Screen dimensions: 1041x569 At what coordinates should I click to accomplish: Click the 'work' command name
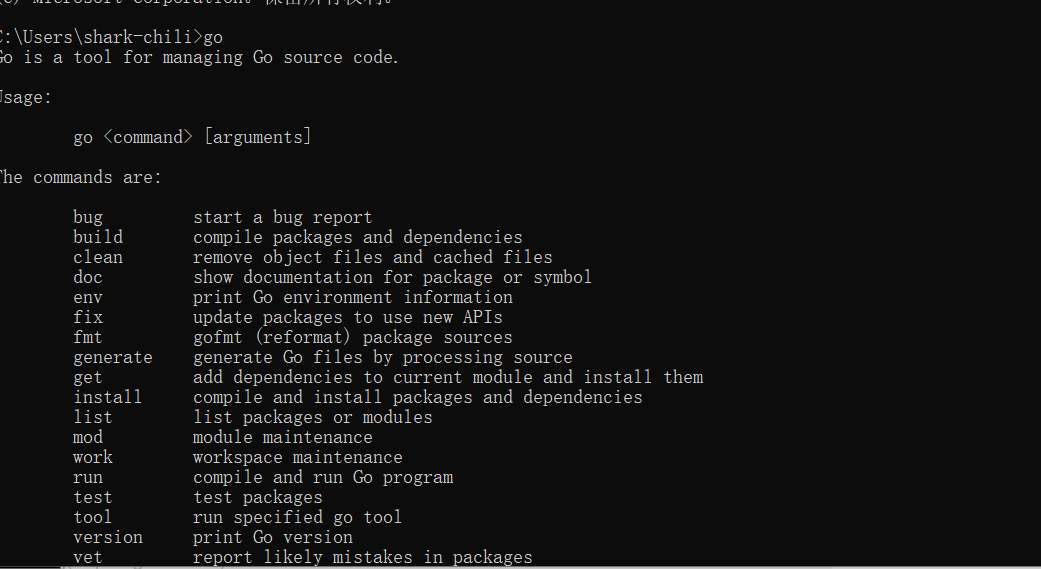point(93,457)
